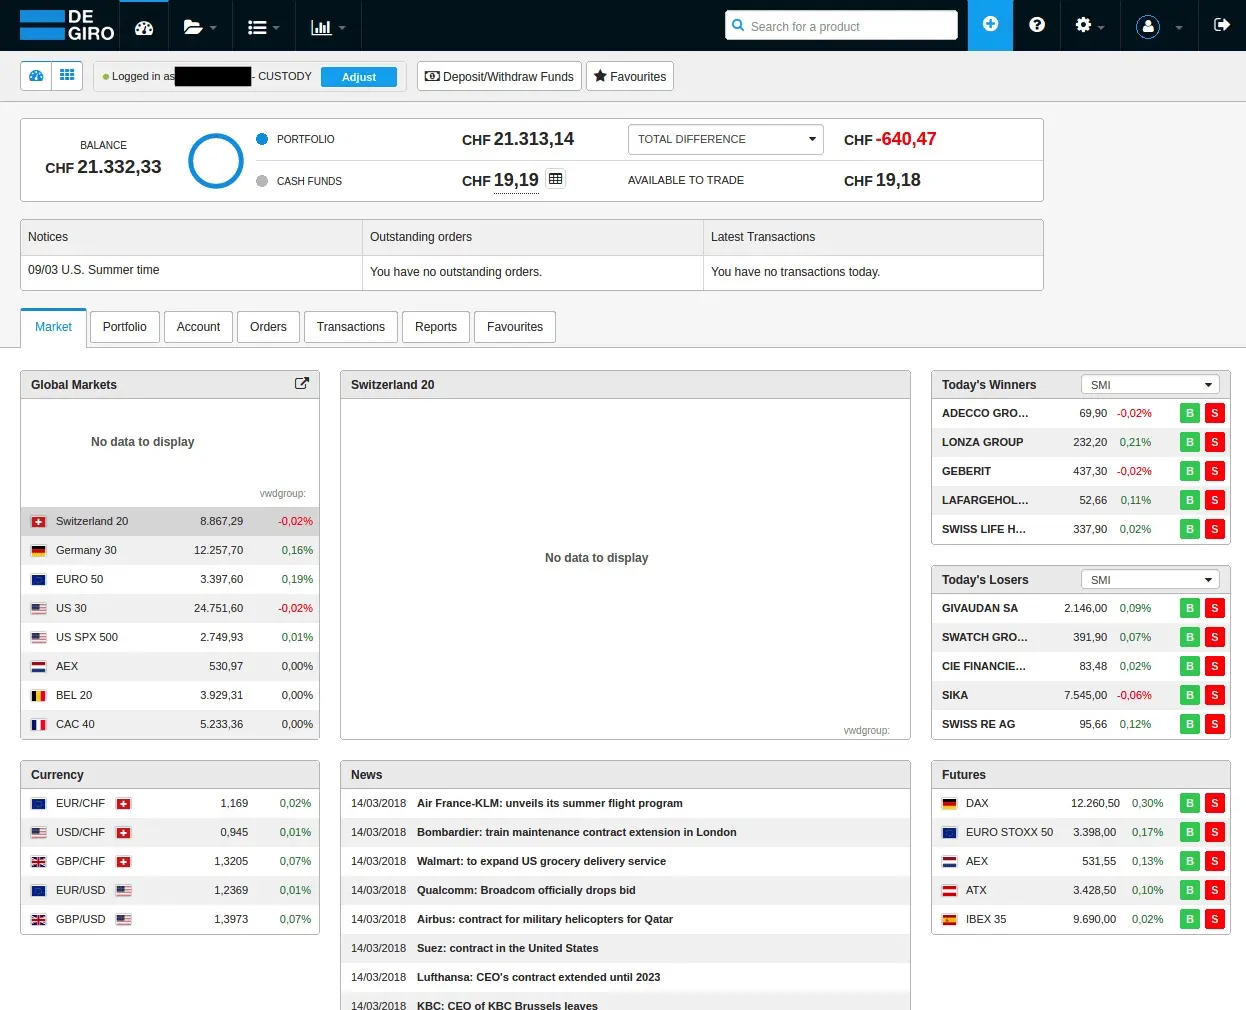The image size is (1246, 1010).
Task: Expand the TOTAL DIFFERENCE dropdown
Action: 725,139
